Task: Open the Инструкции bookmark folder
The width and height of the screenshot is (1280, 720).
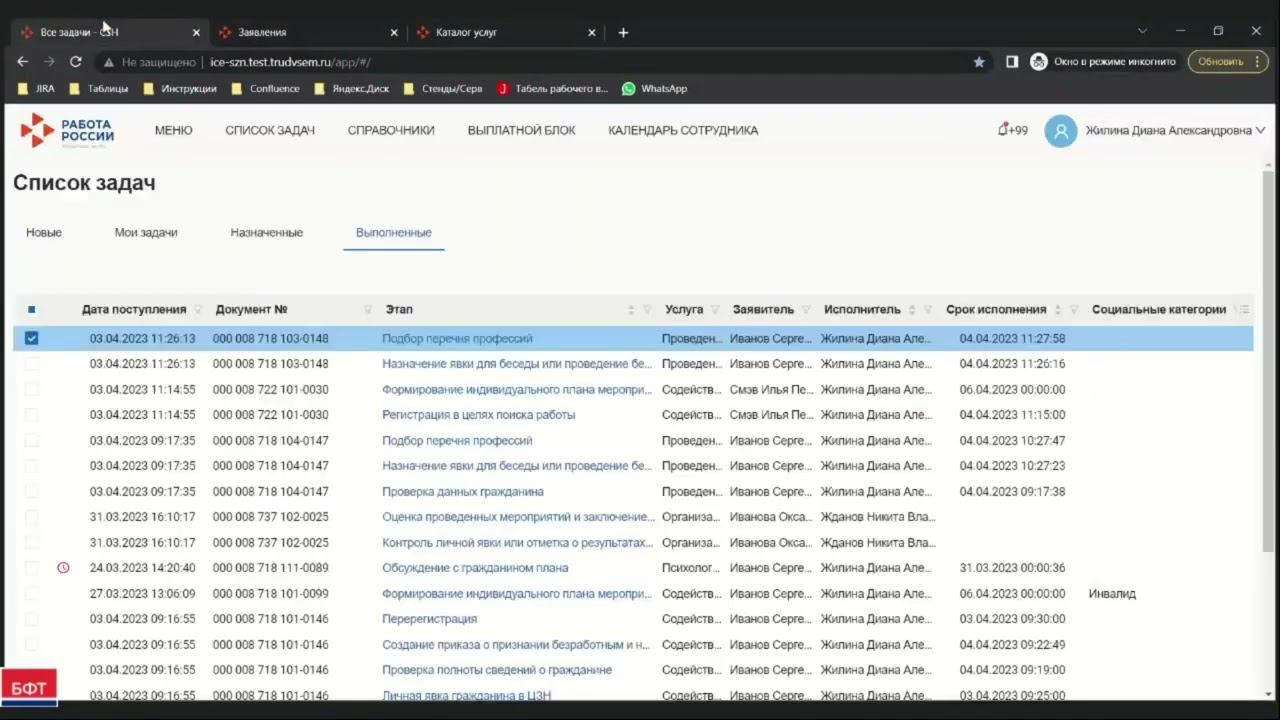Action: [180, 88]
